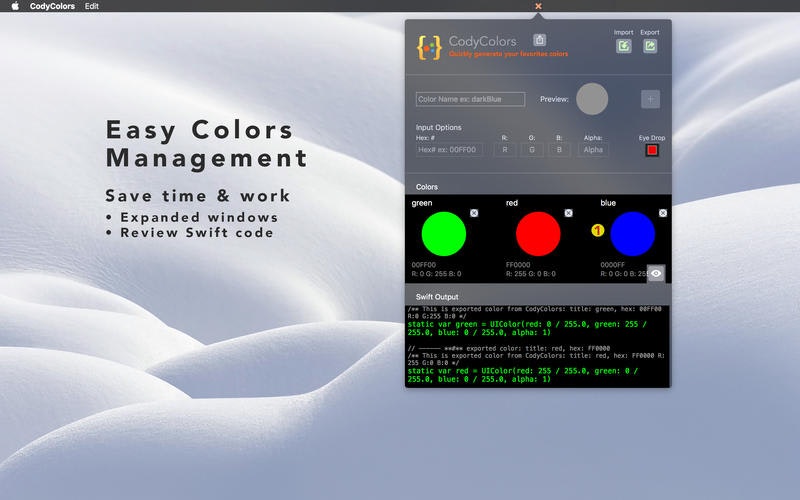800x500 pixels.
Task: Click the 'R: 255 G: 0 B: 0' text
Action: pyautogui.click(x=531, y=273)
